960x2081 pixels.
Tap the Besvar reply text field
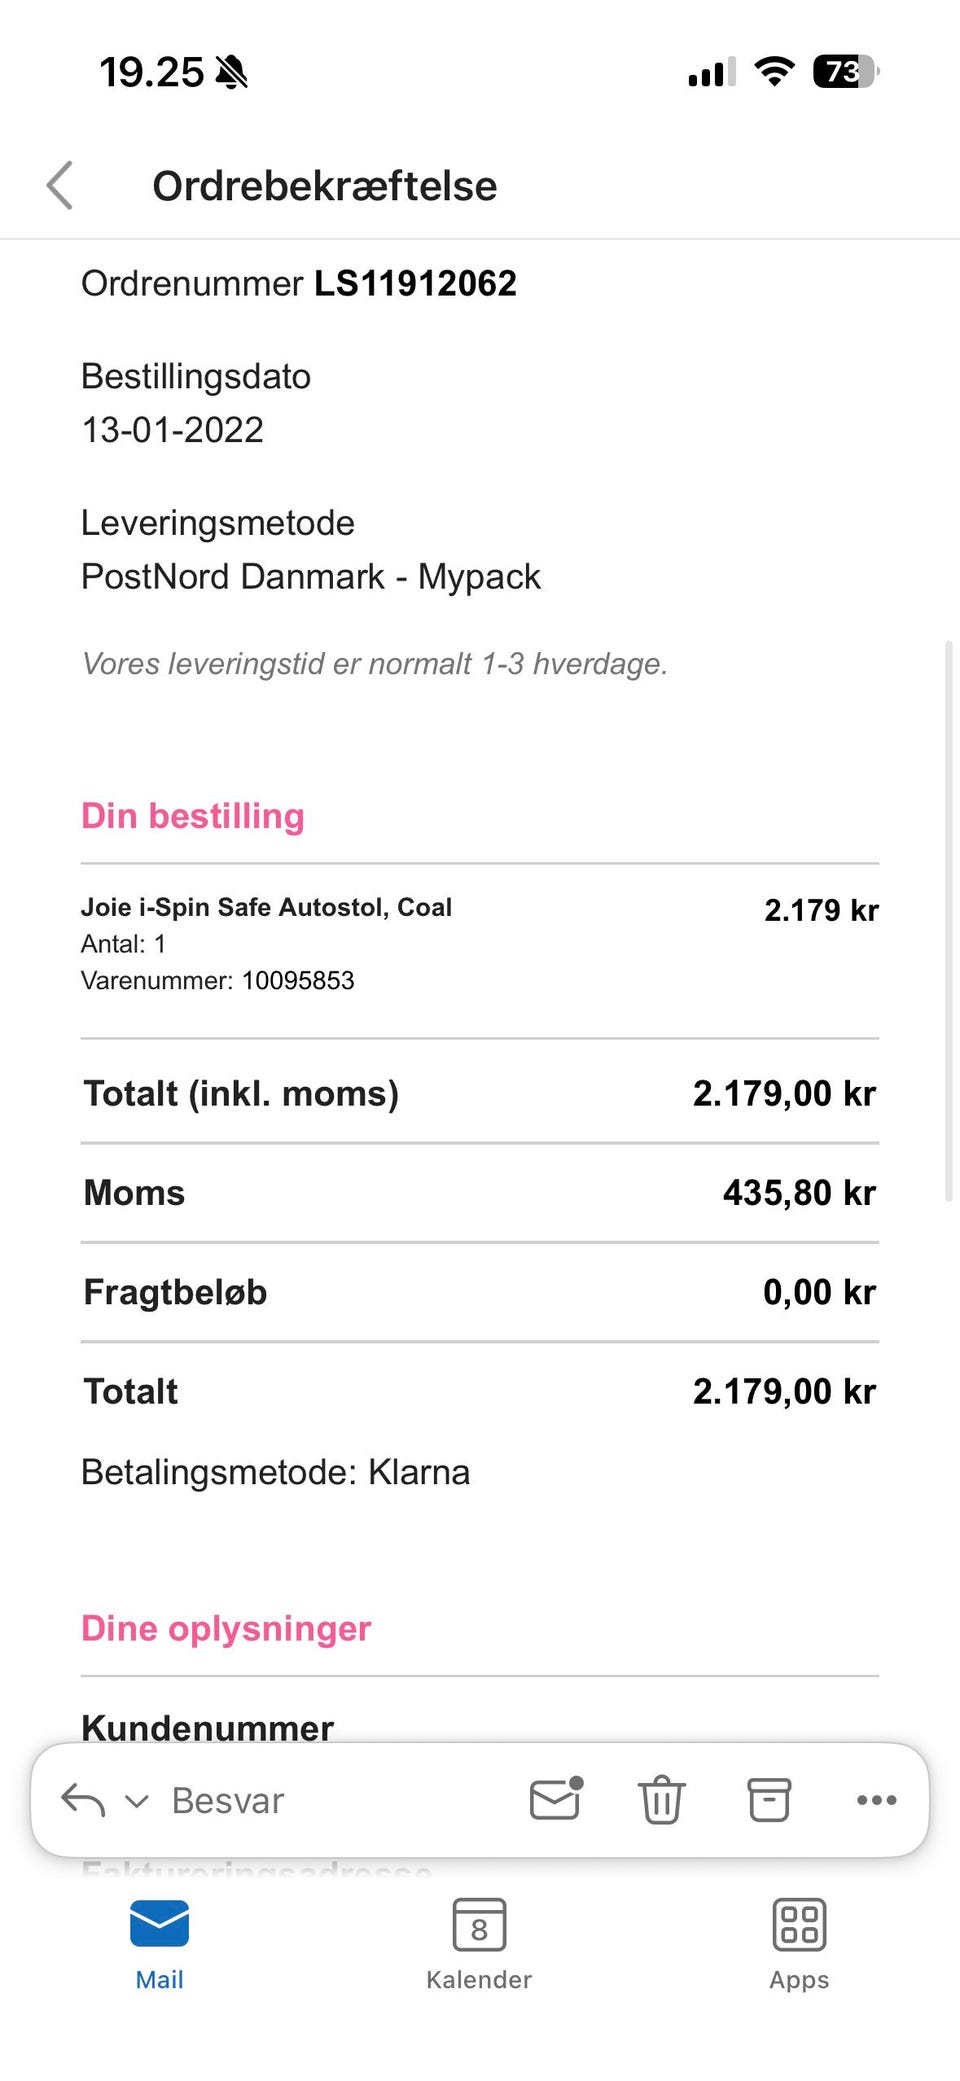point(228,1801)
